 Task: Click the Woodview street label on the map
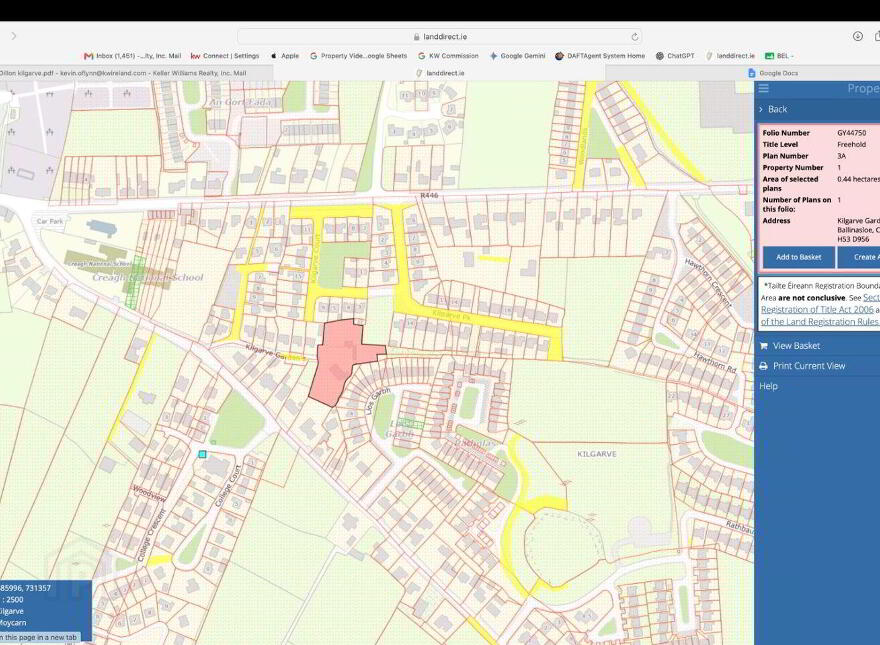click(x=149, y=493)
